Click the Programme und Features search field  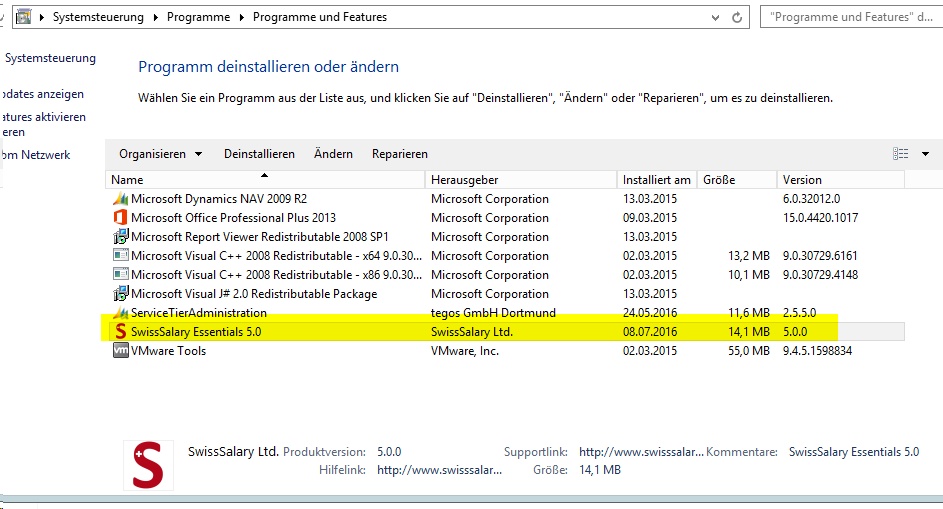[x=850, y=17]
